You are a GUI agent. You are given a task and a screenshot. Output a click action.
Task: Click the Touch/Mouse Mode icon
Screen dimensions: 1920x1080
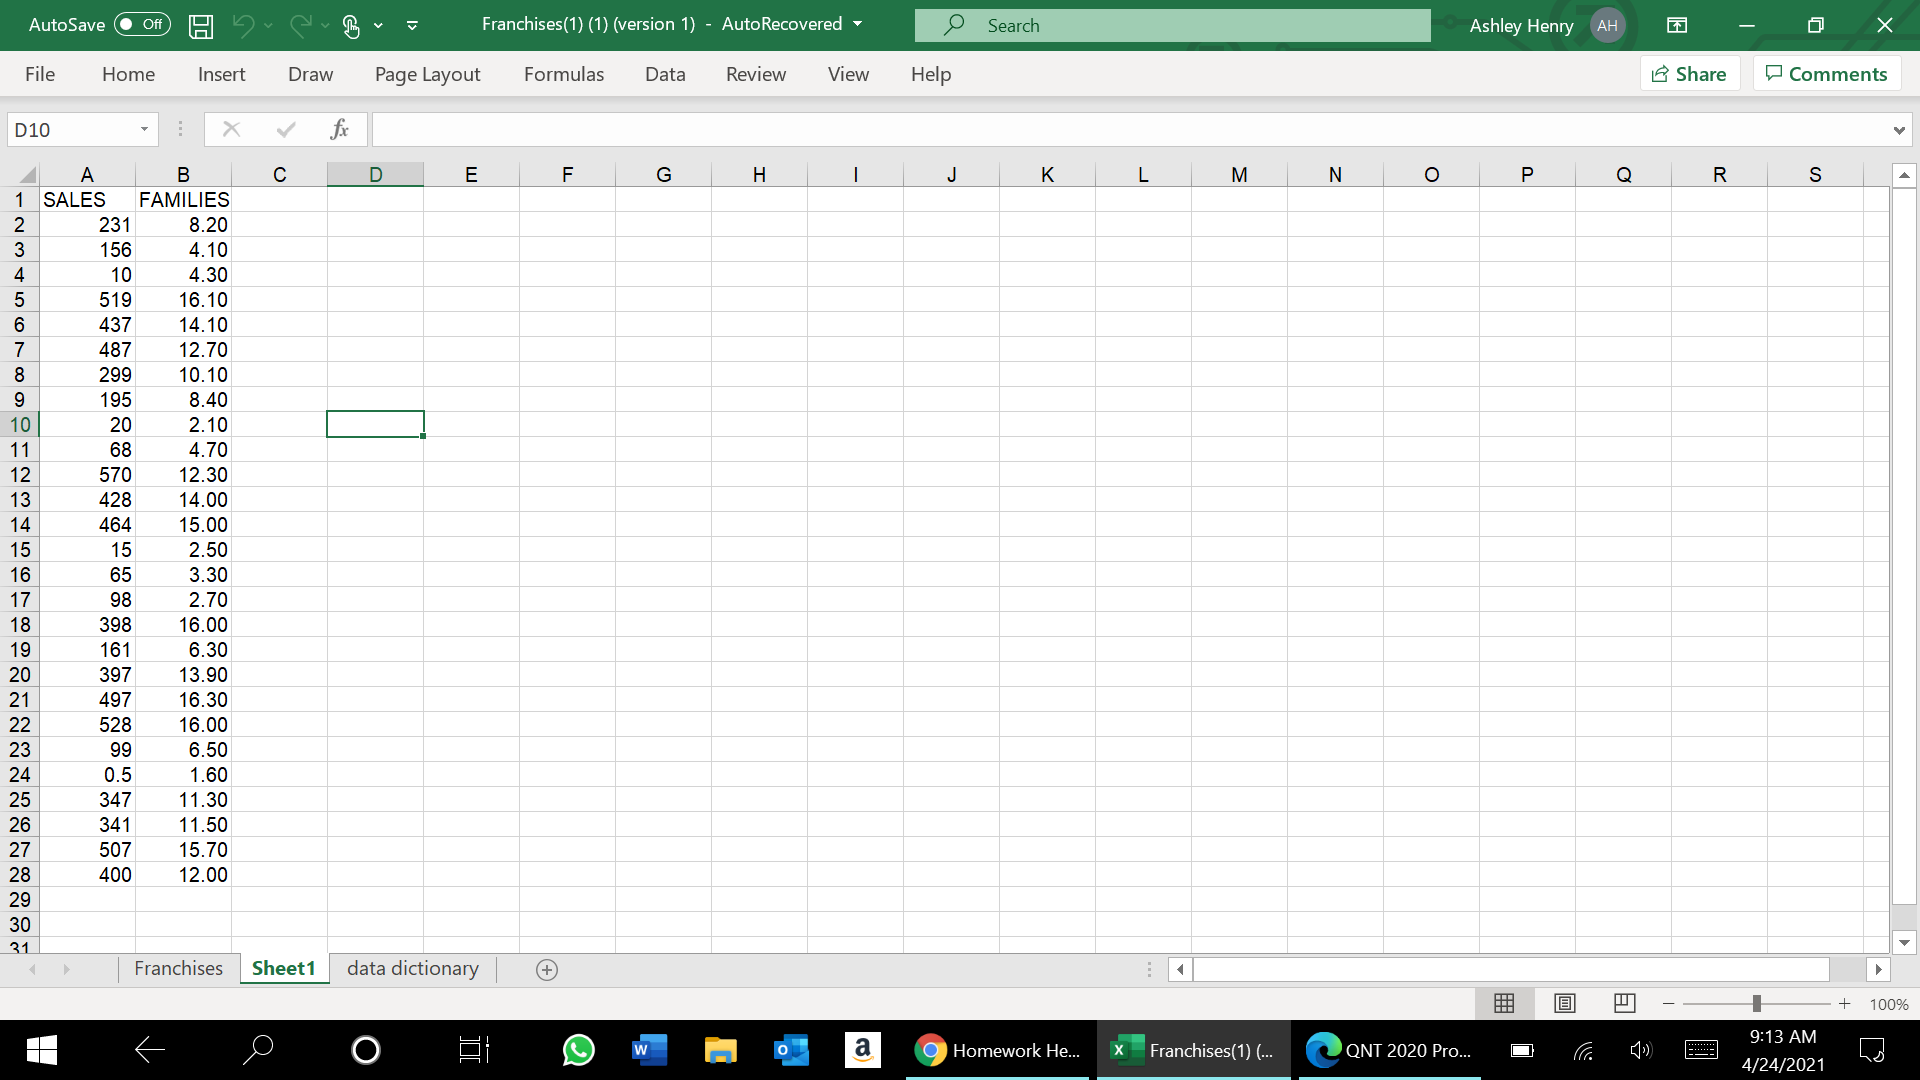point(351,26)
